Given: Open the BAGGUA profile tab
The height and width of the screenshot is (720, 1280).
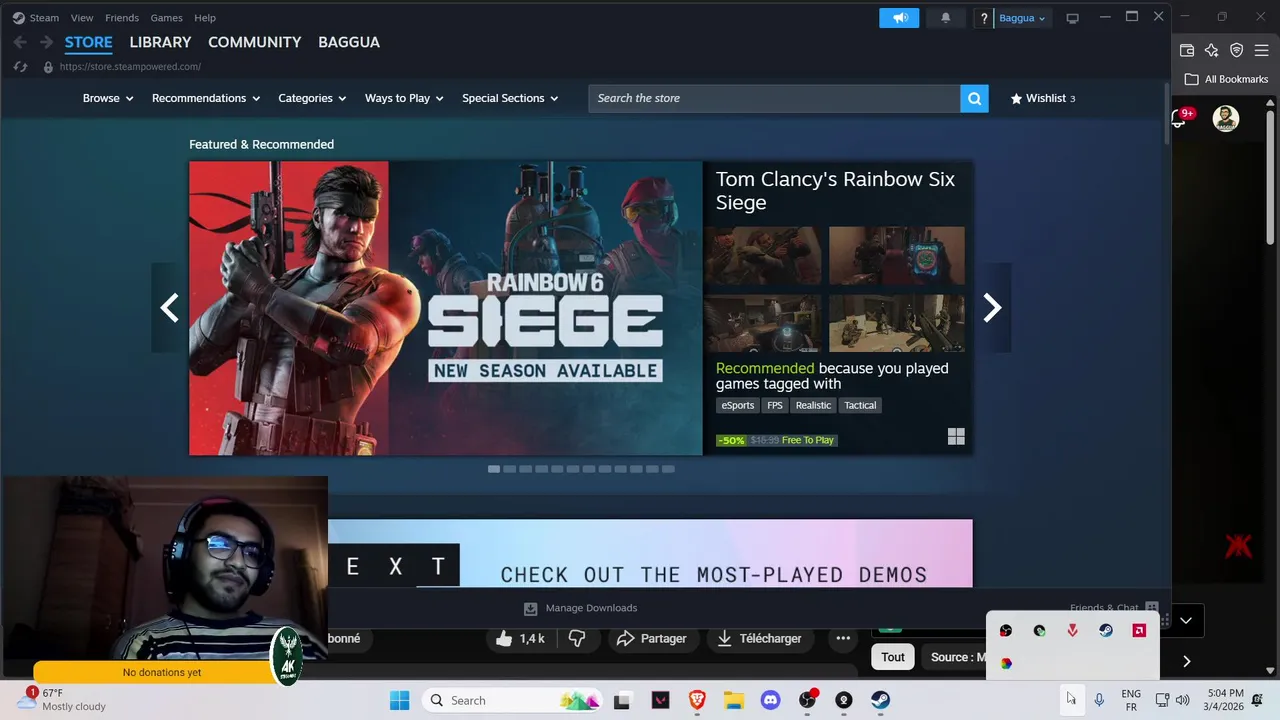Looking at the screenshot, I should [349, 42].
